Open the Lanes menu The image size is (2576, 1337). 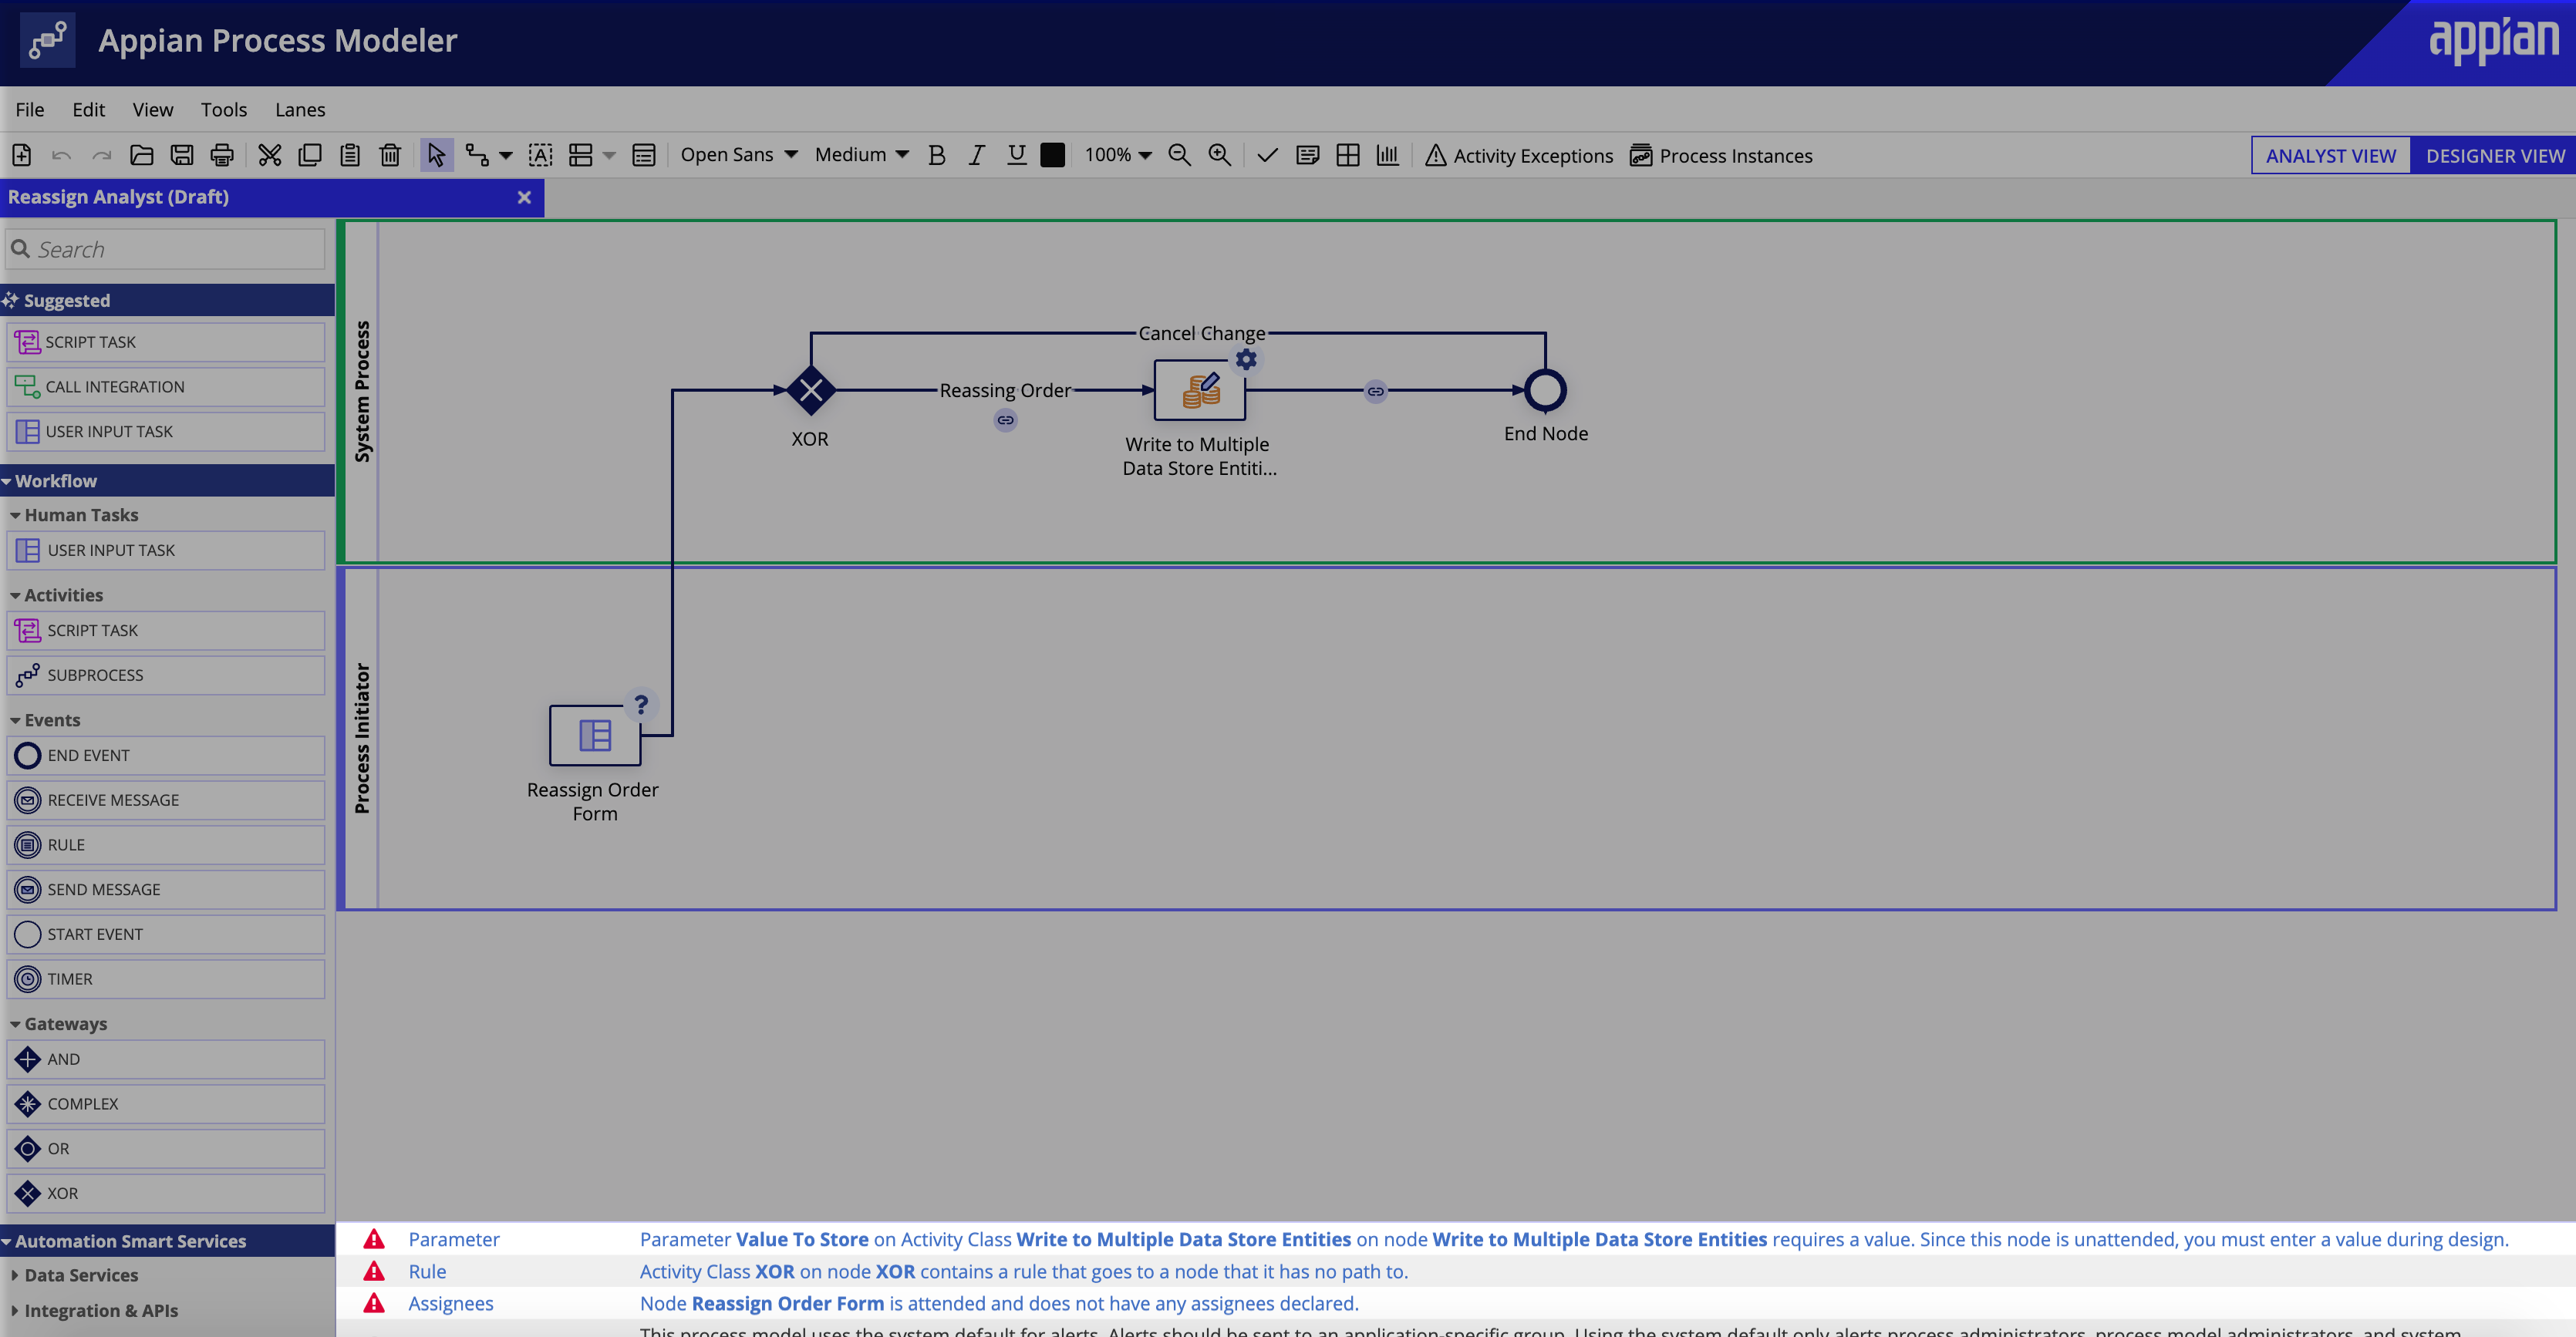(x=298, y=109)
